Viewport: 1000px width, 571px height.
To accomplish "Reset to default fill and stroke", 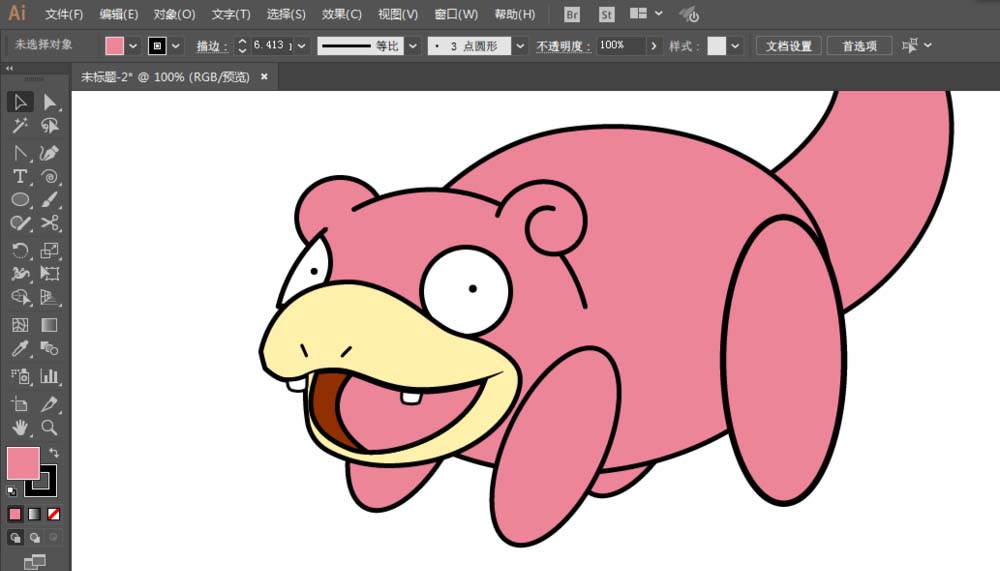I will pos(11,491).
